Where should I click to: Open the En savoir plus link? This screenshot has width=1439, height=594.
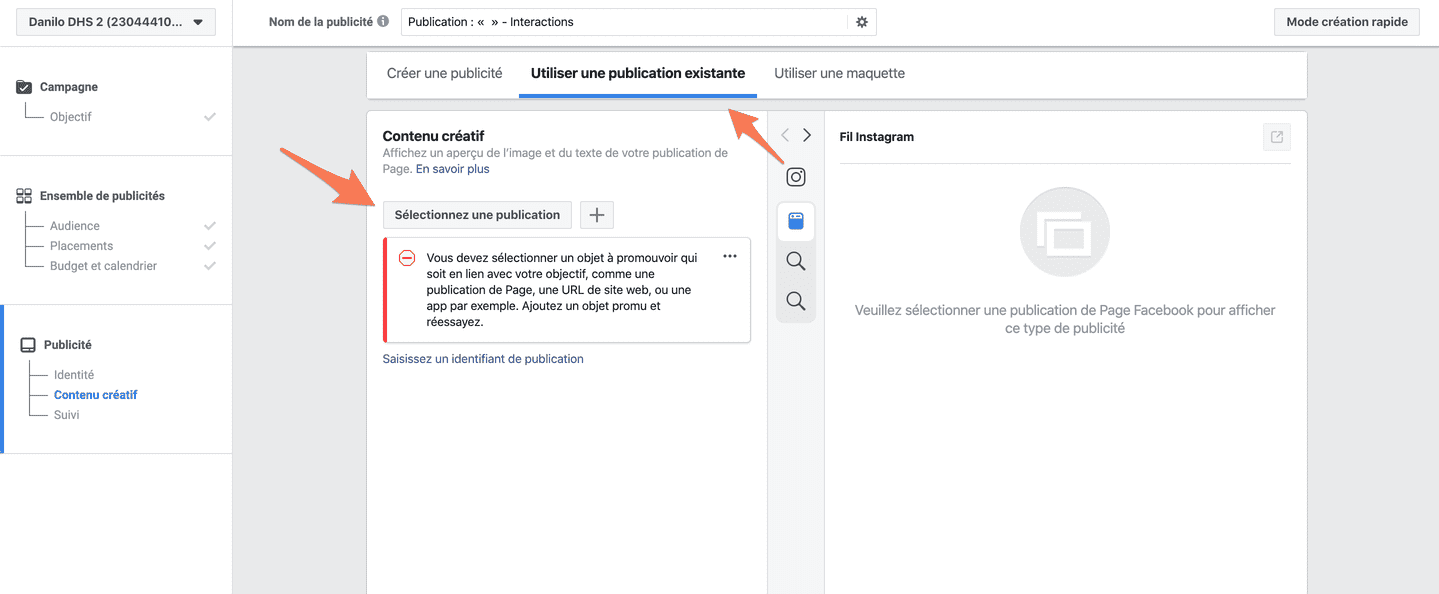click(453, 169)
